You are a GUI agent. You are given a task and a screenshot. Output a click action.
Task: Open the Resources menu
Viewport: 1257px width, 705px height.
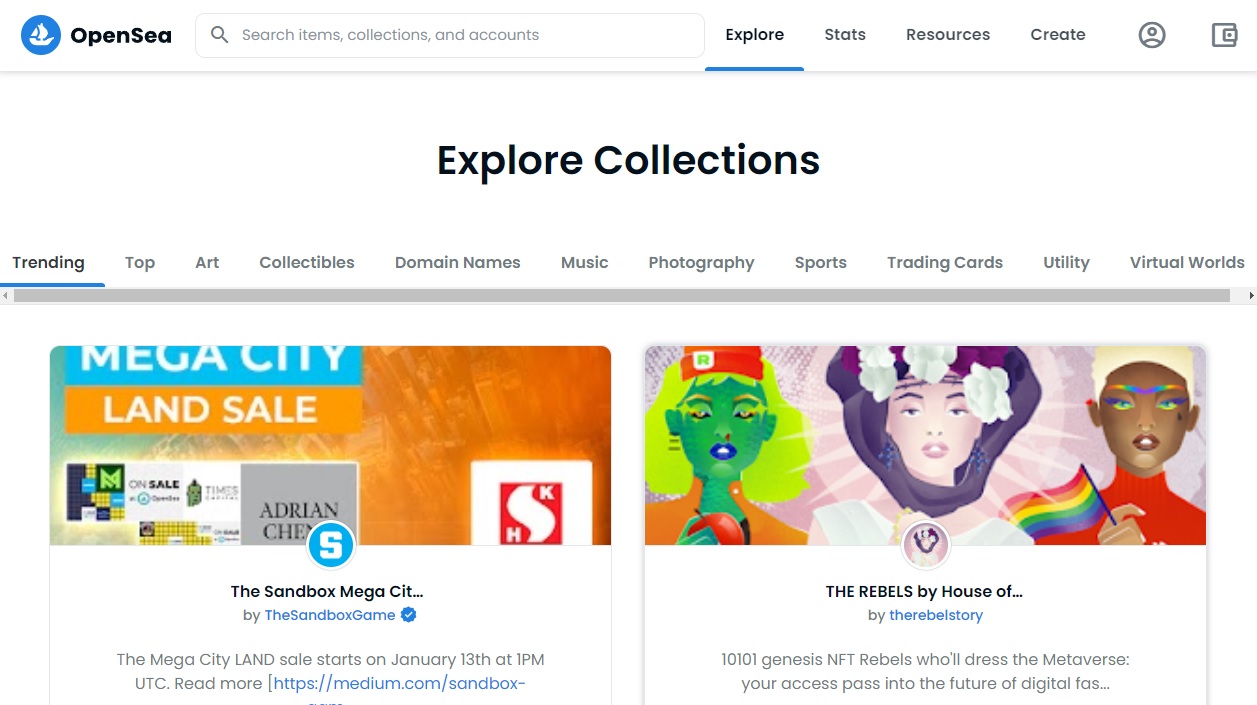pyautogui.click(x=948, y=35)
